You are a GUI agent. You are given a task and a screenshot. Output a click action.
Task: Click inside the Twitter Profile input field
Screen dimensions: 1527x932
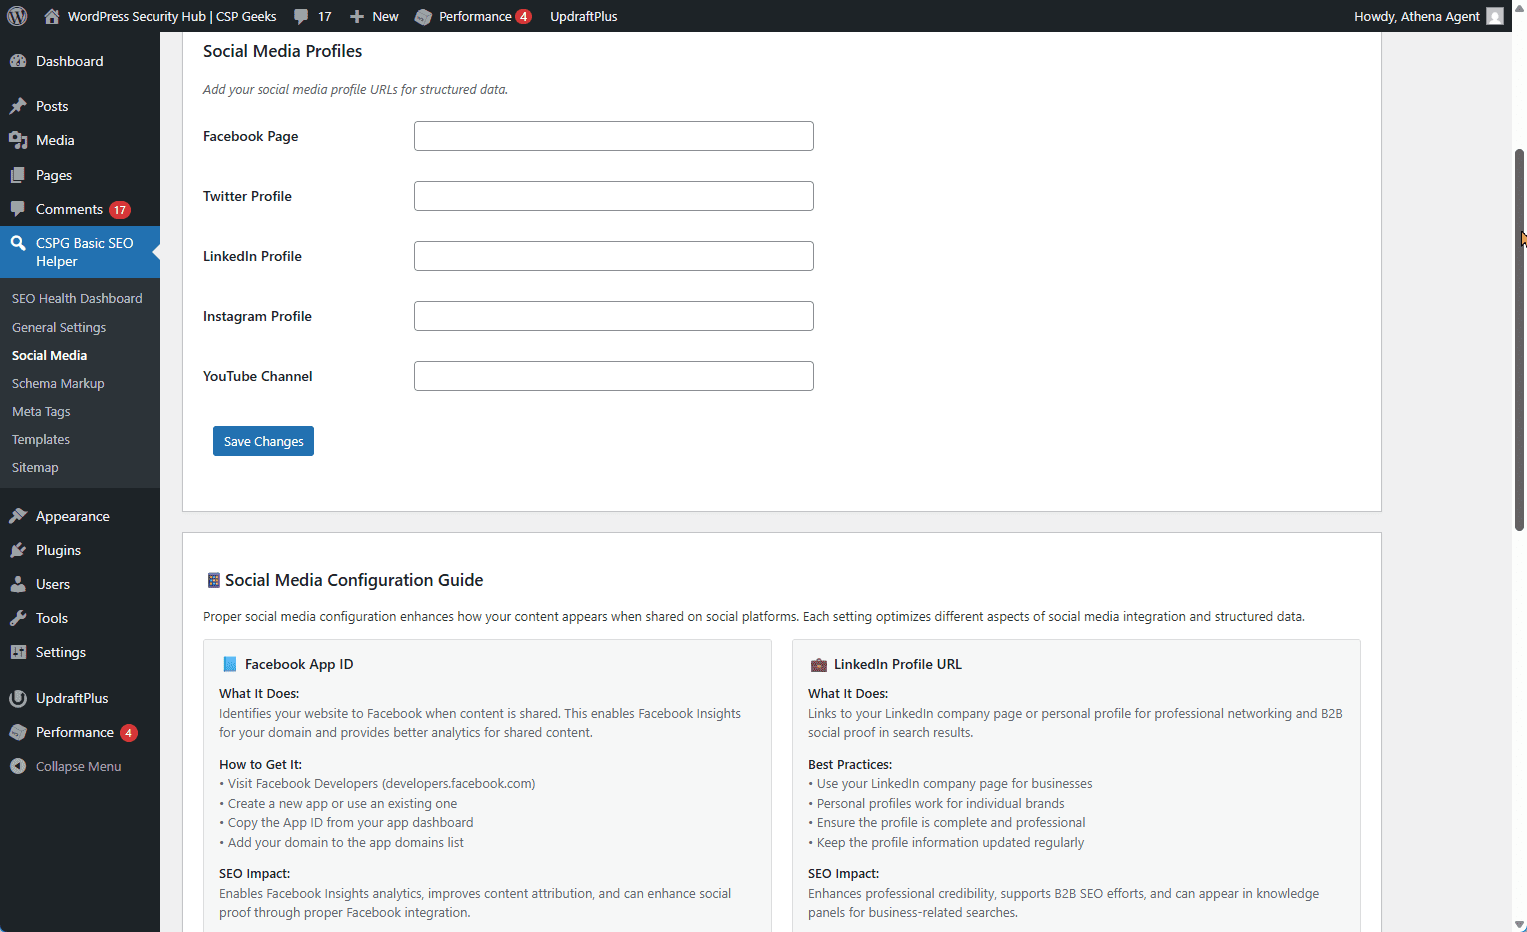pos(613,196)
